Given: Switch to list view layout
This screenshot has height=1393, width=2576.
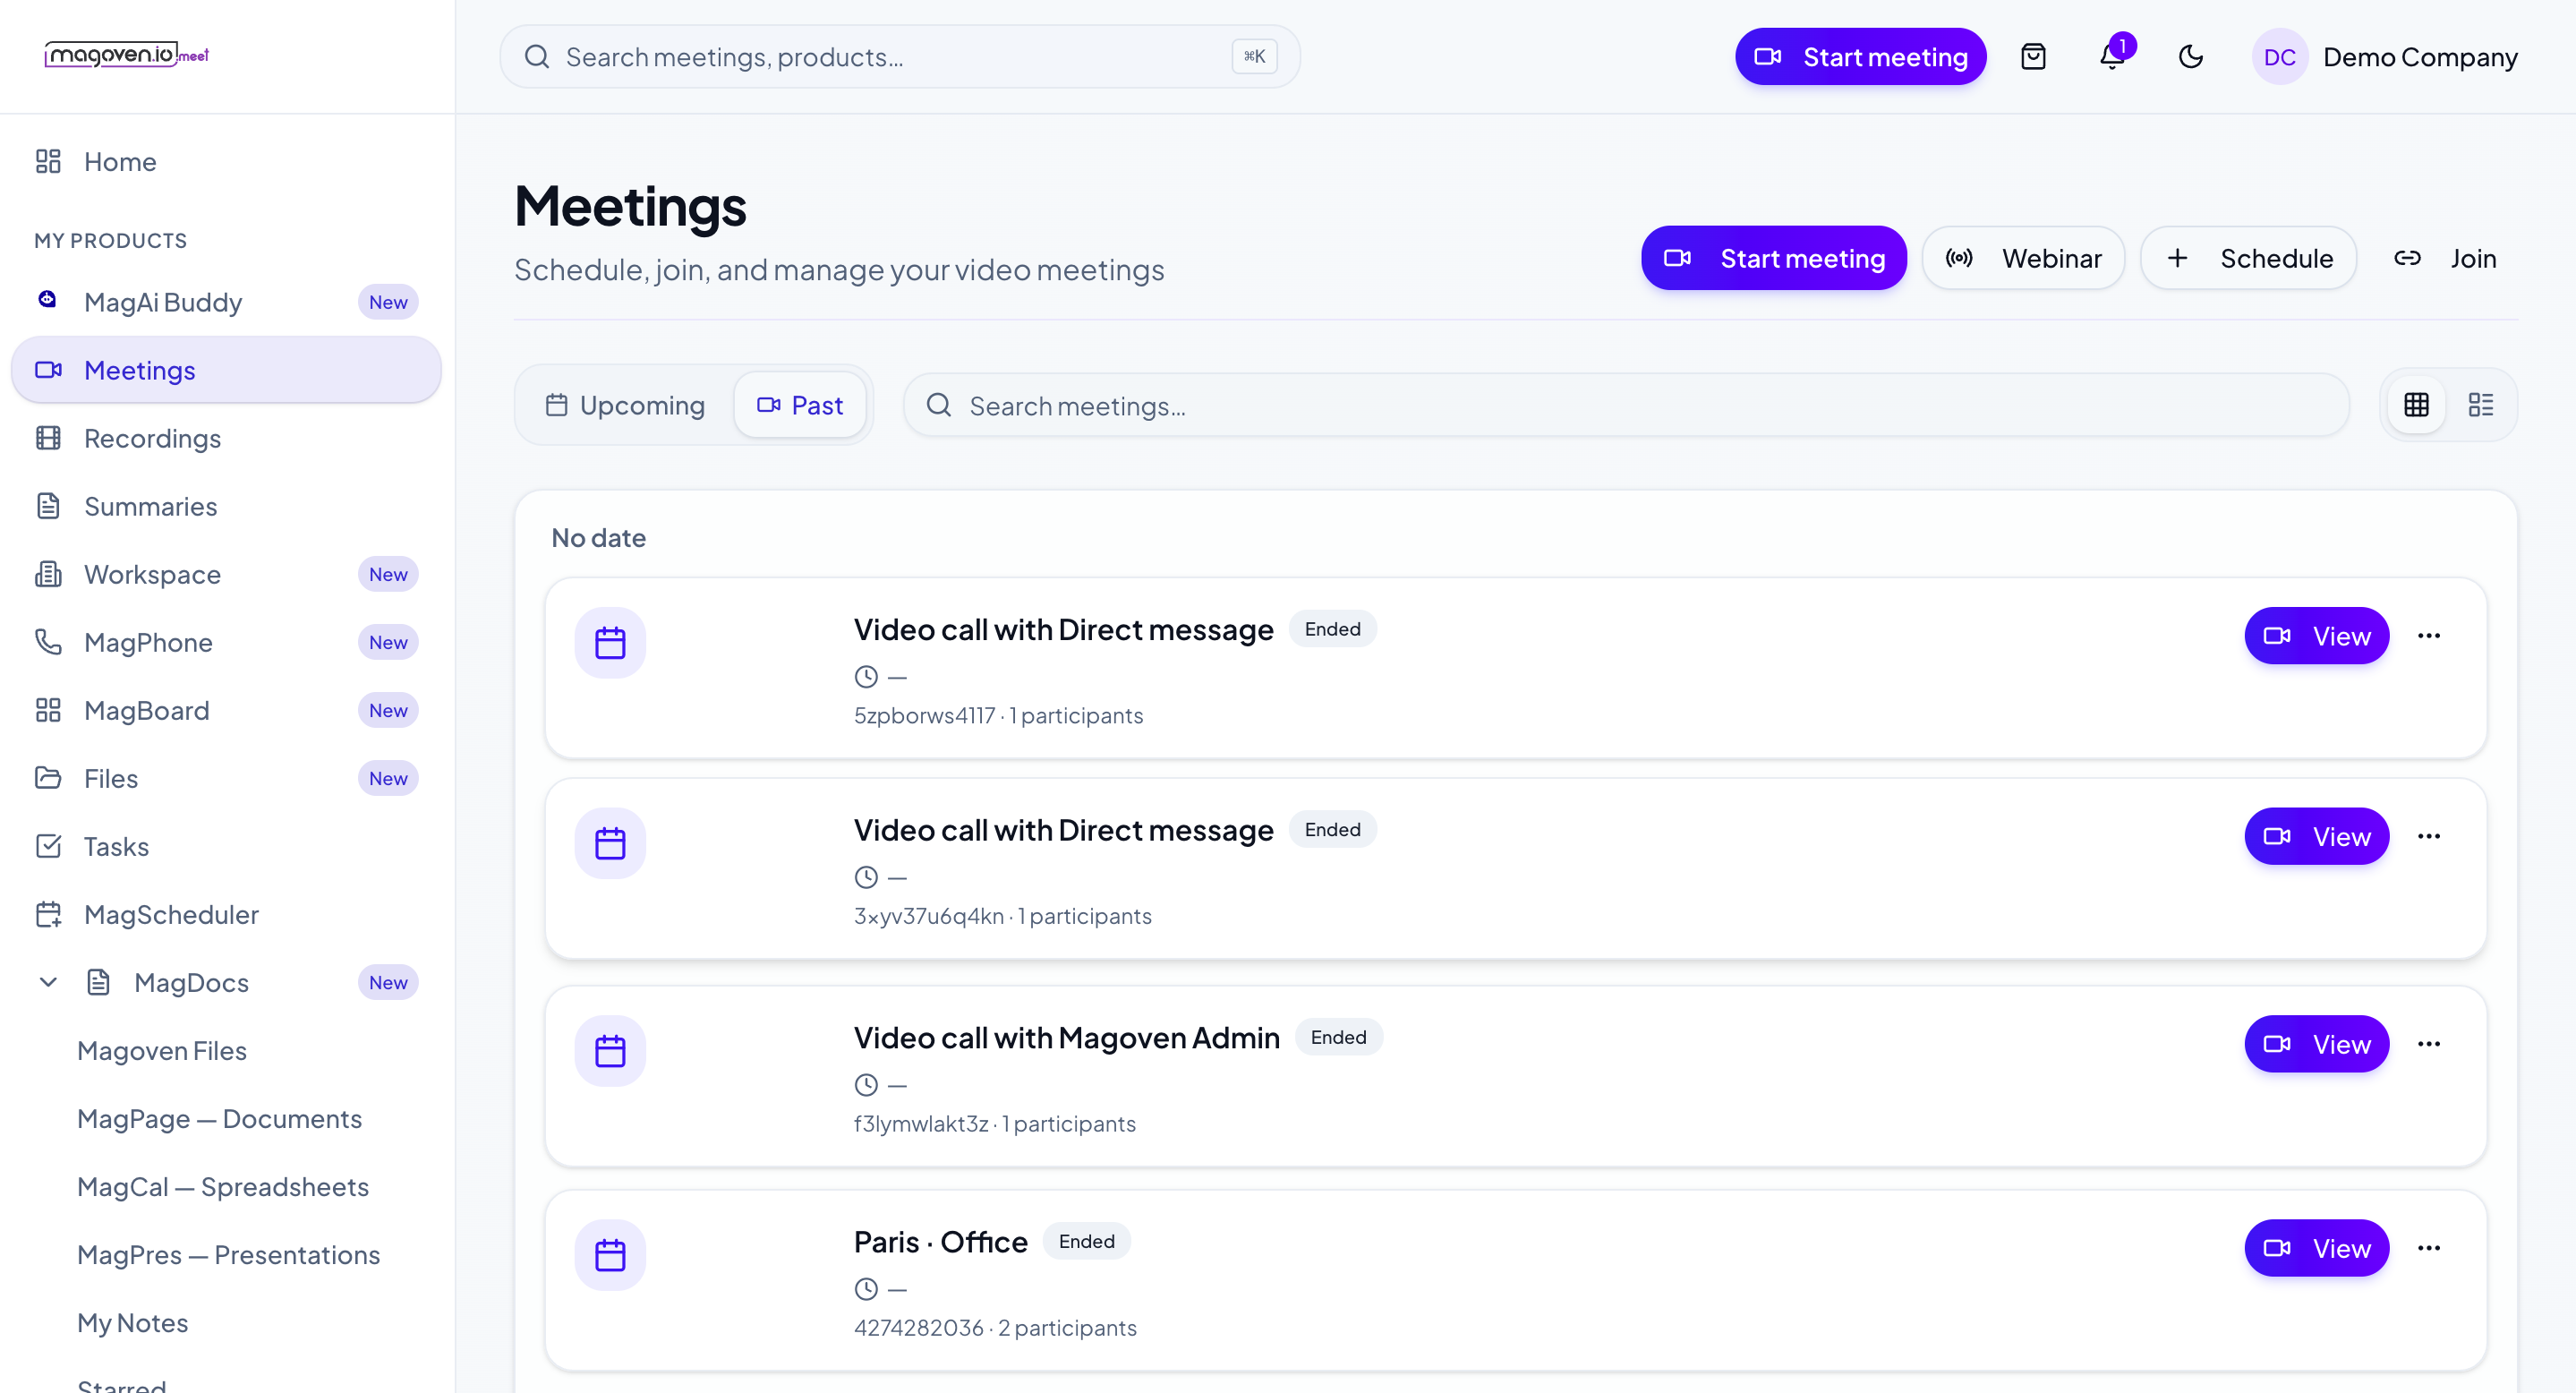Looking at the screenshot, I should (x=2480, y=405).
